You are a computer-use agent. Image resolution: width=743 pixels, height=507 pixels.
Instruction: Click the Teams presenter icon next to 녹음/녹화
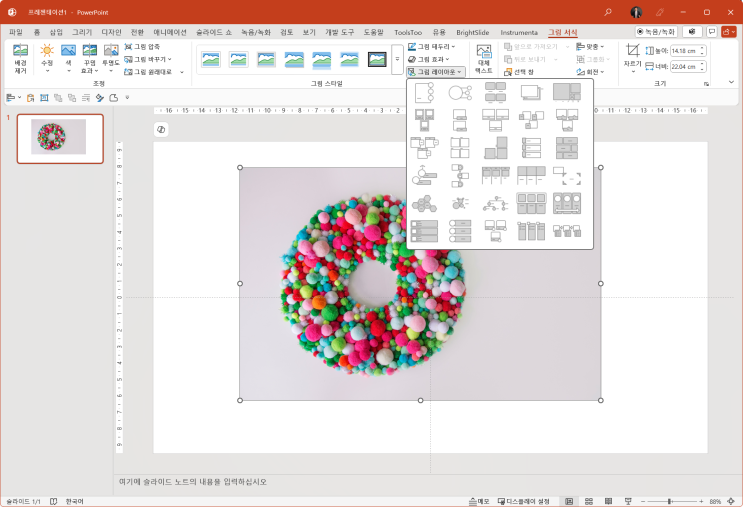(692, 32)
